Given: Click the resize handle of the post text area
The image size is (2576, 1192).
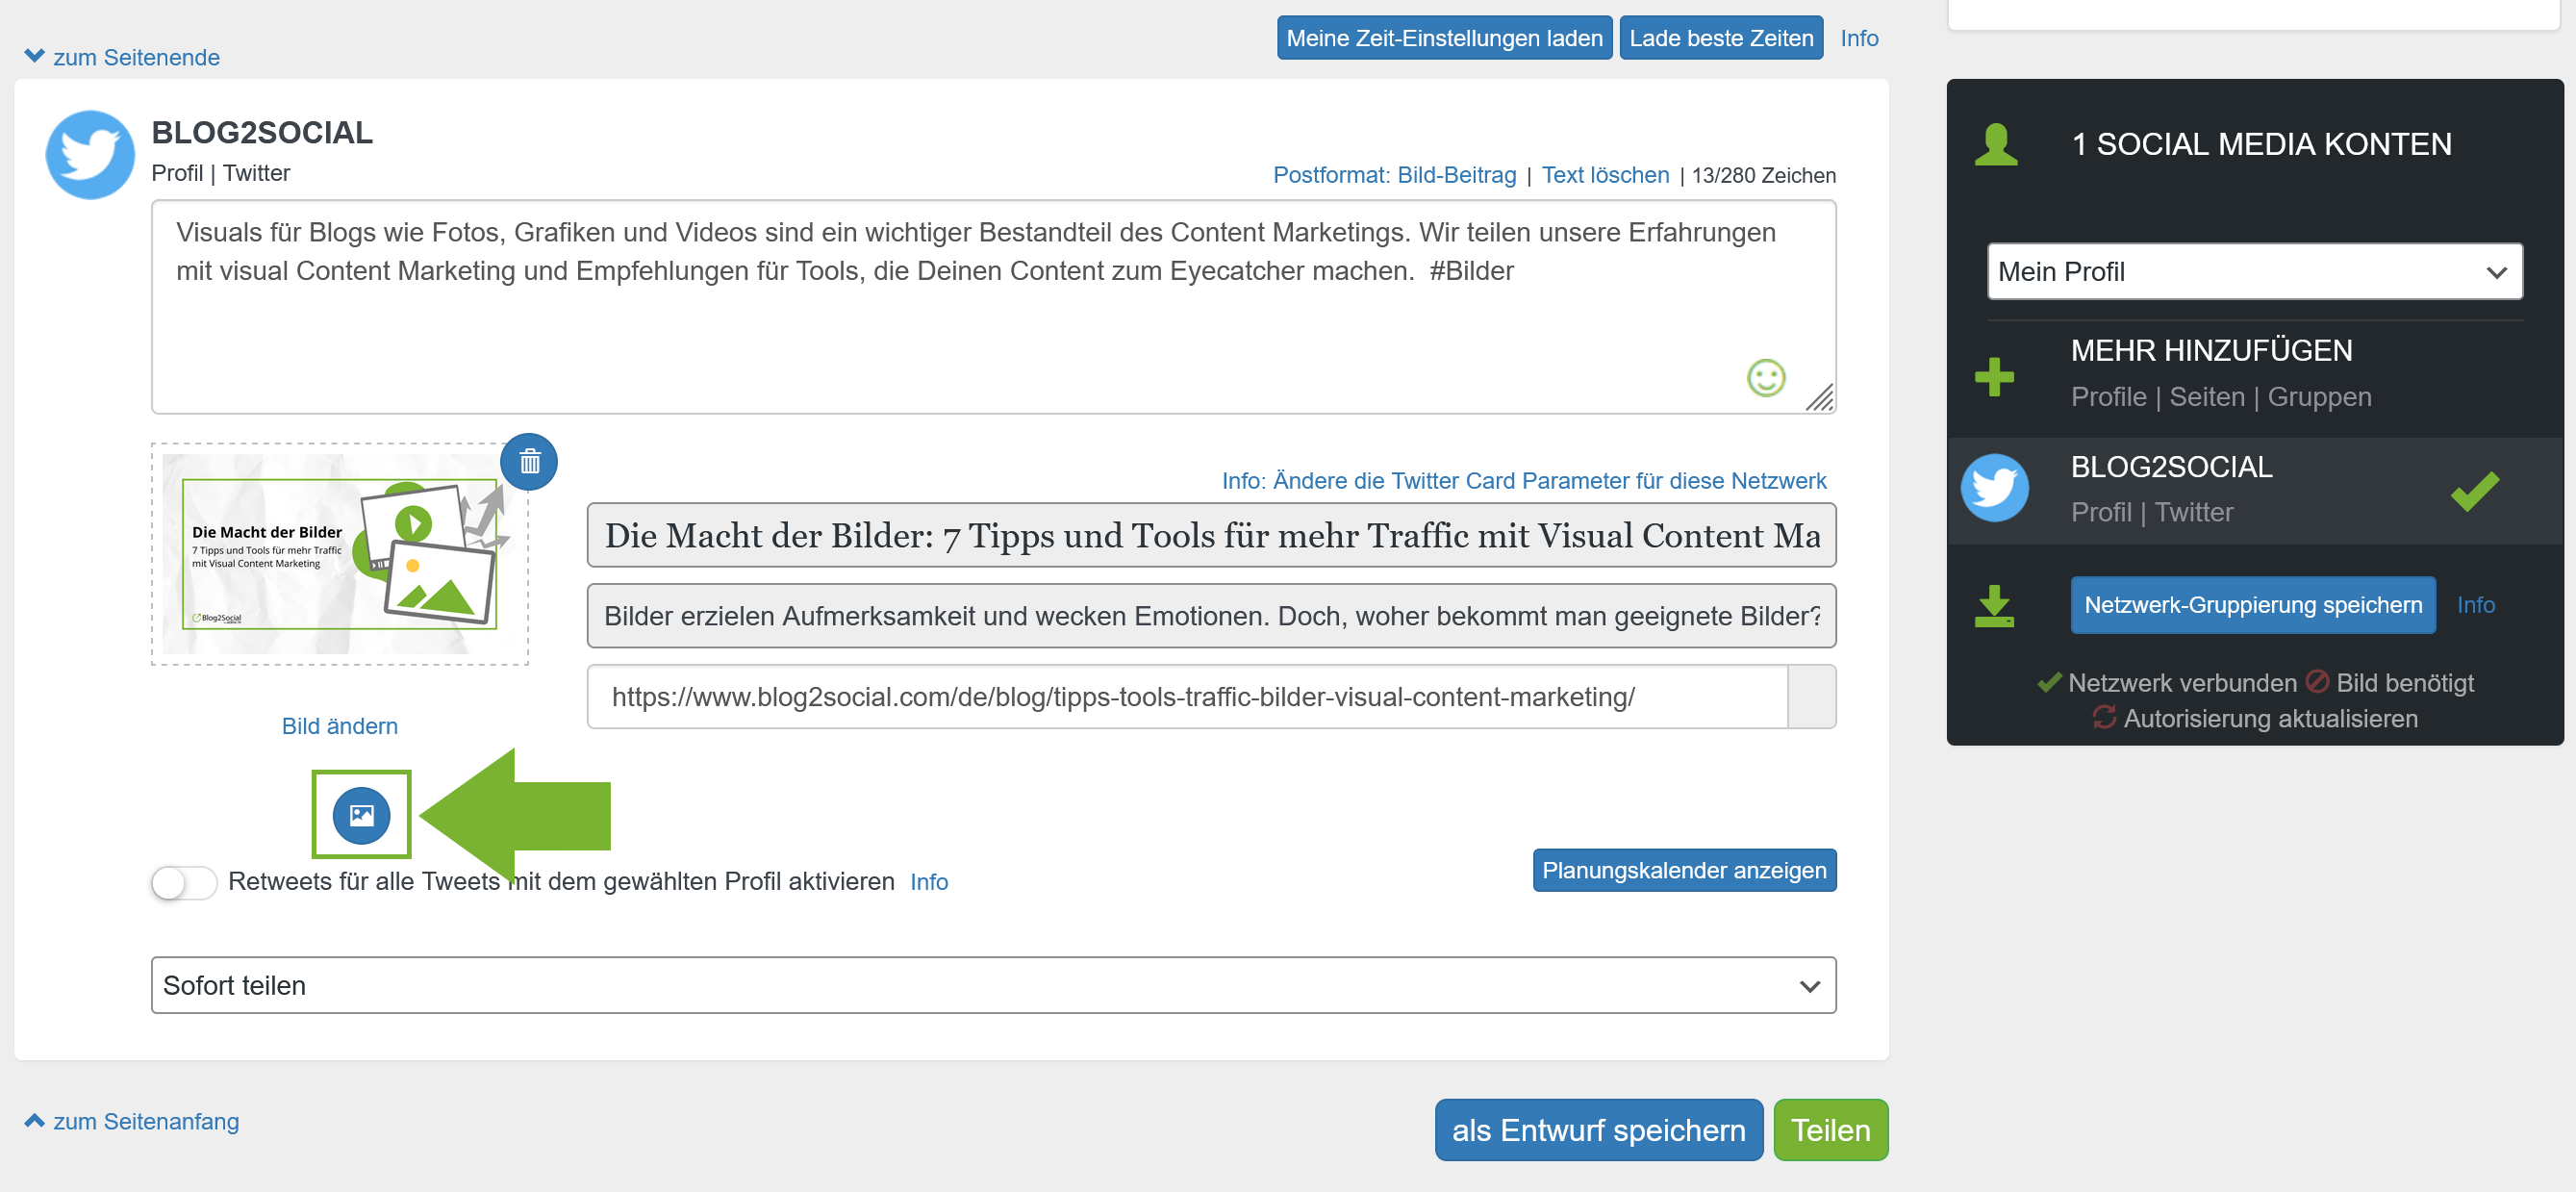Looking at the screenshot, I should coord(1820,397).
